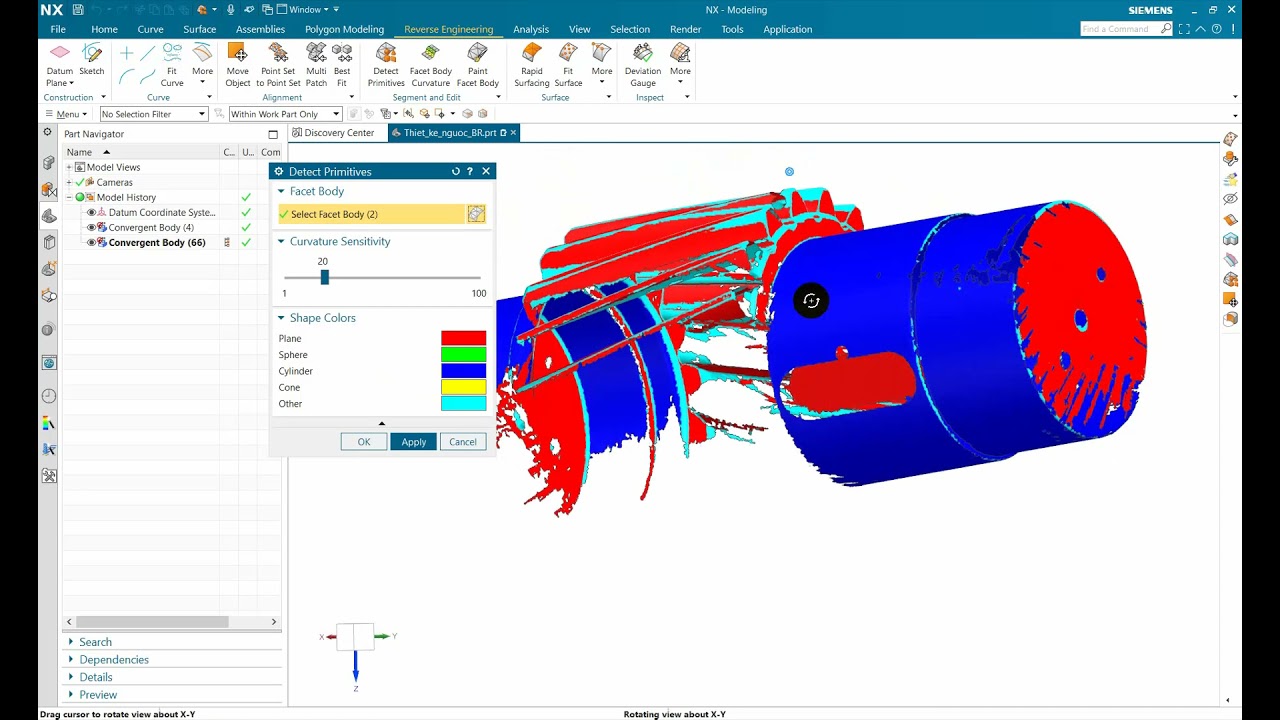The width and height of the screenshot is (1280, 720).
Task: Change the Plane red color swatch
Action: [x=463, y=338]
